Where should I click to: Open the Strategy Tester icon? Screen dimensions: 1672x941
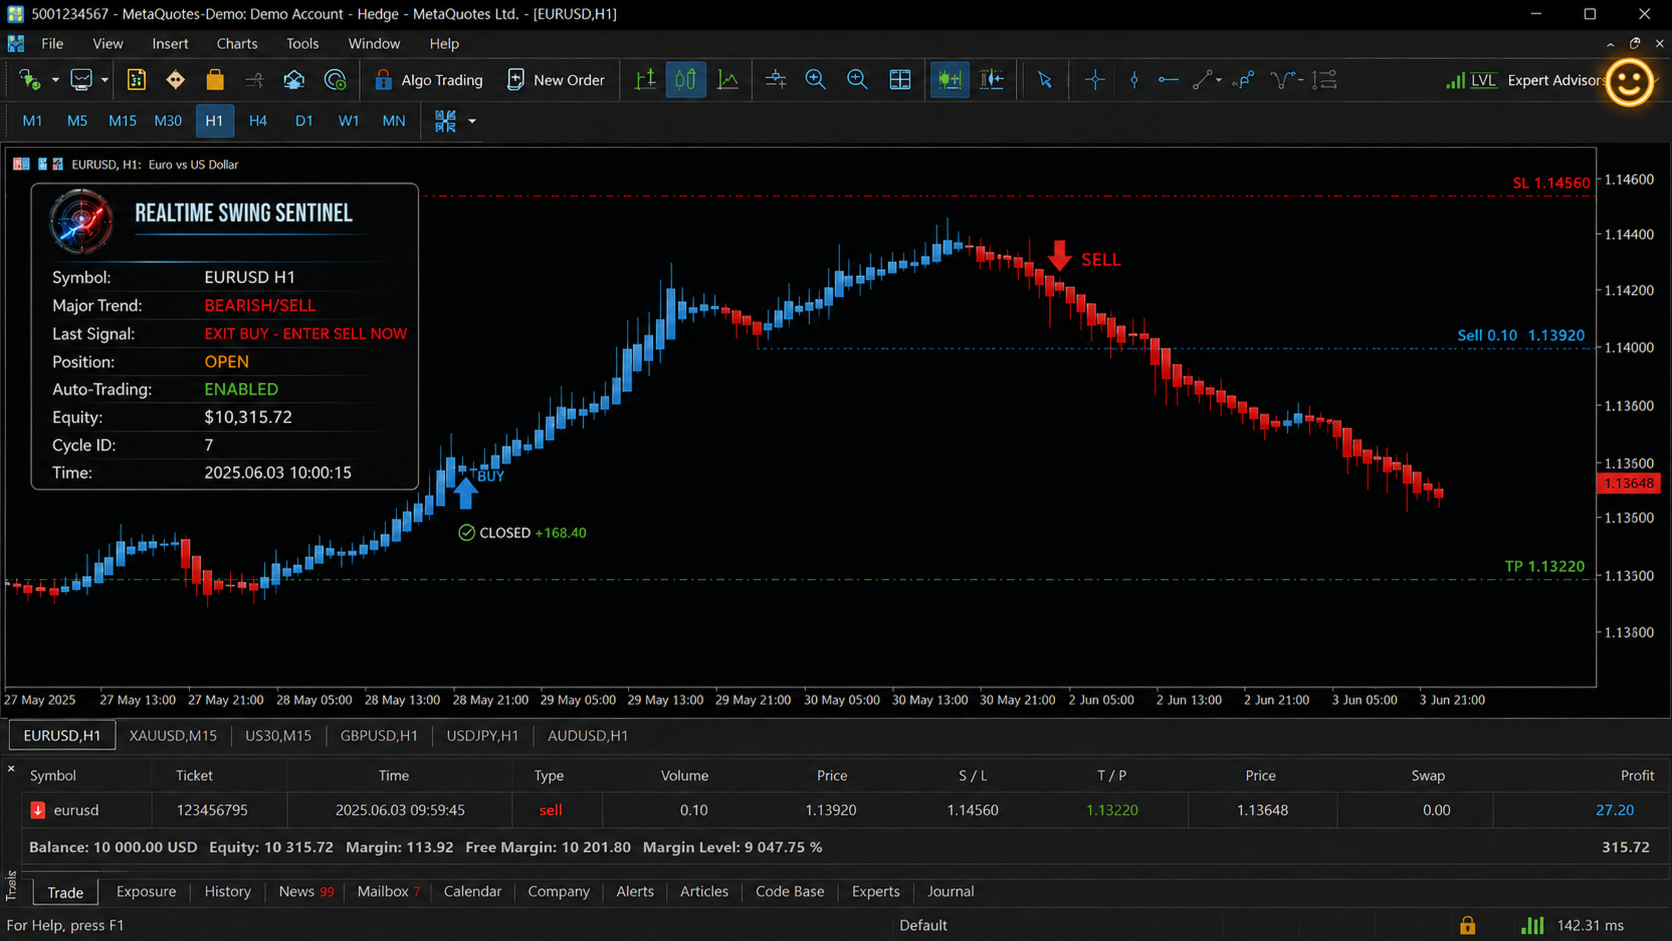tap(254, 80)
